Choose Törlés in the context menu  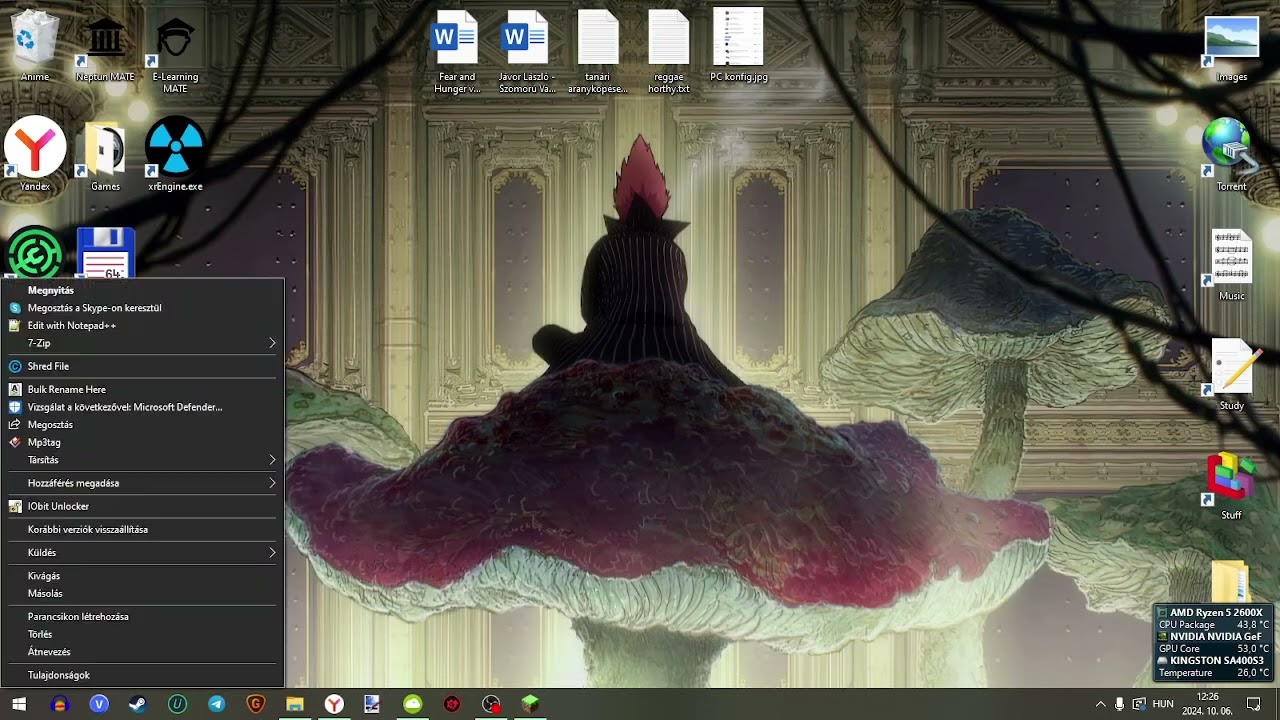(142, 634)
